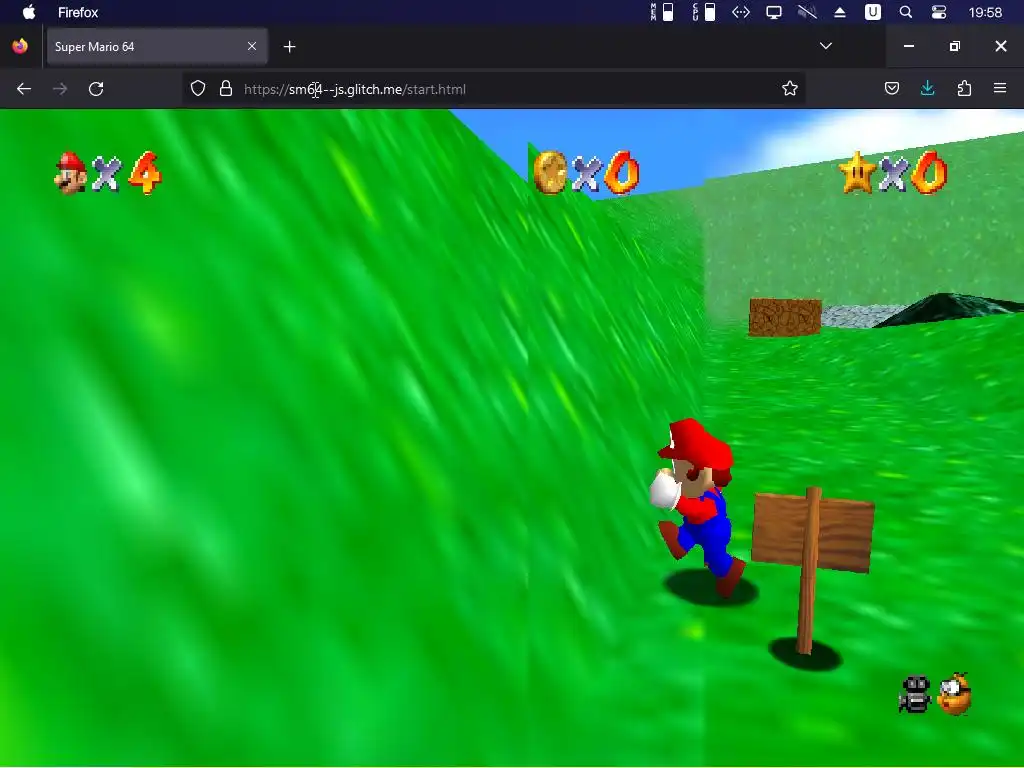The image size is (1024, 768).
Task: Click the brown brick block in distance
Action: tap(785, 317)
